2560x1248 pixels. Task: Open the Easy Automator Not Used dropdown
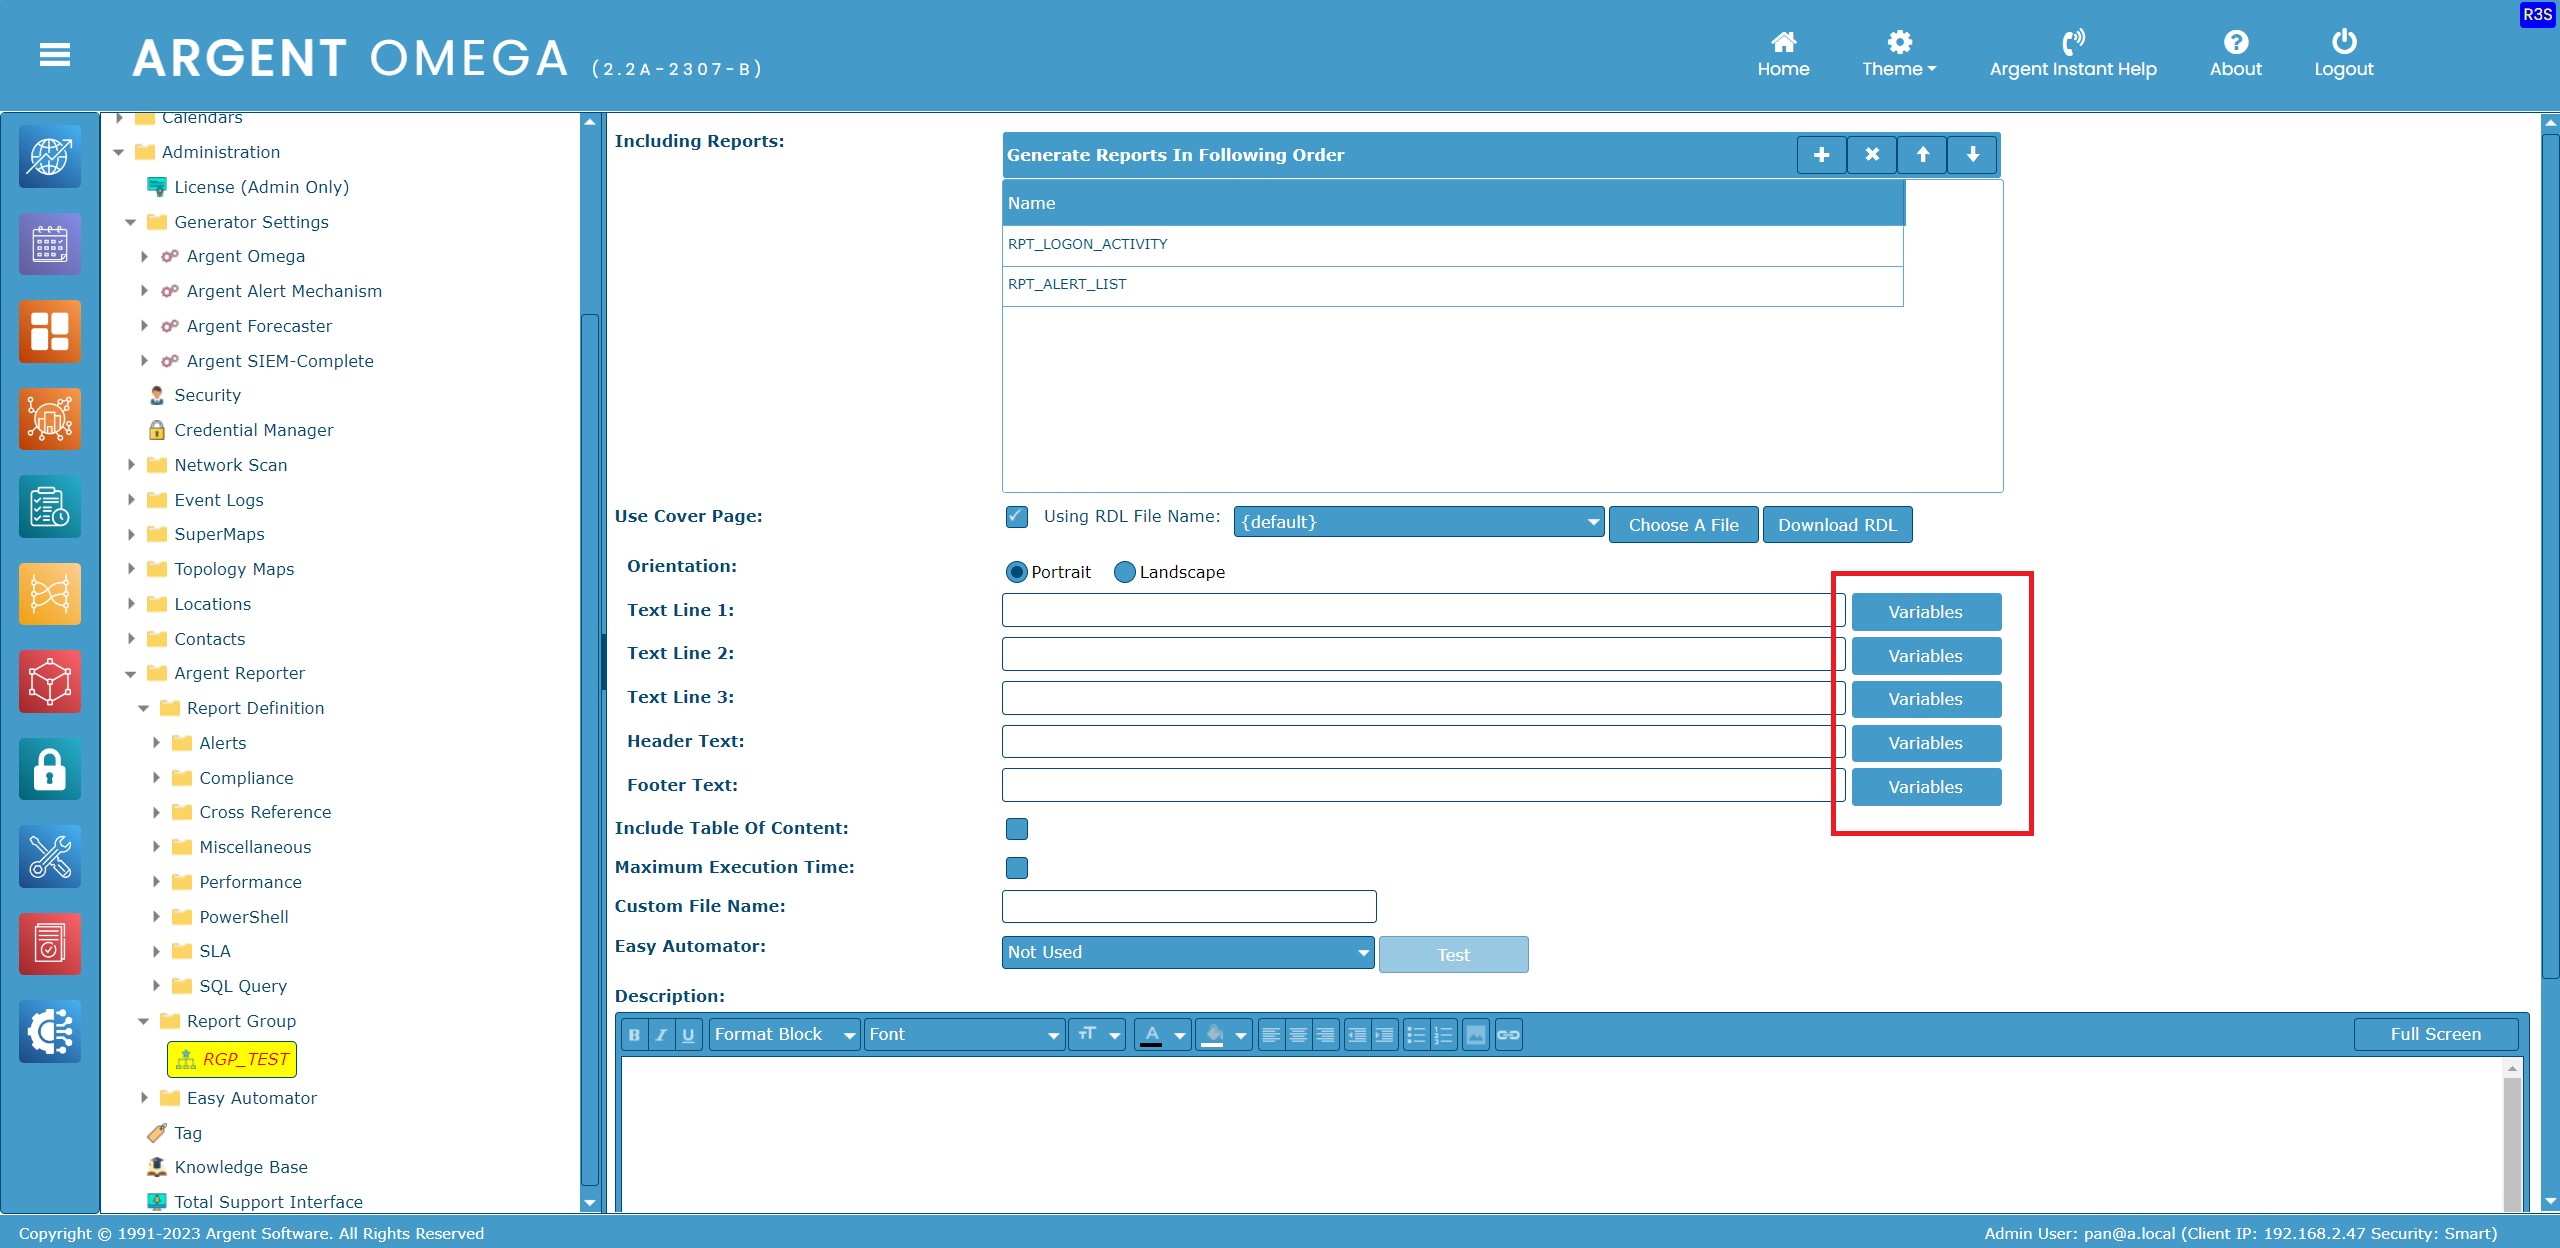[x=1188, y=953]
